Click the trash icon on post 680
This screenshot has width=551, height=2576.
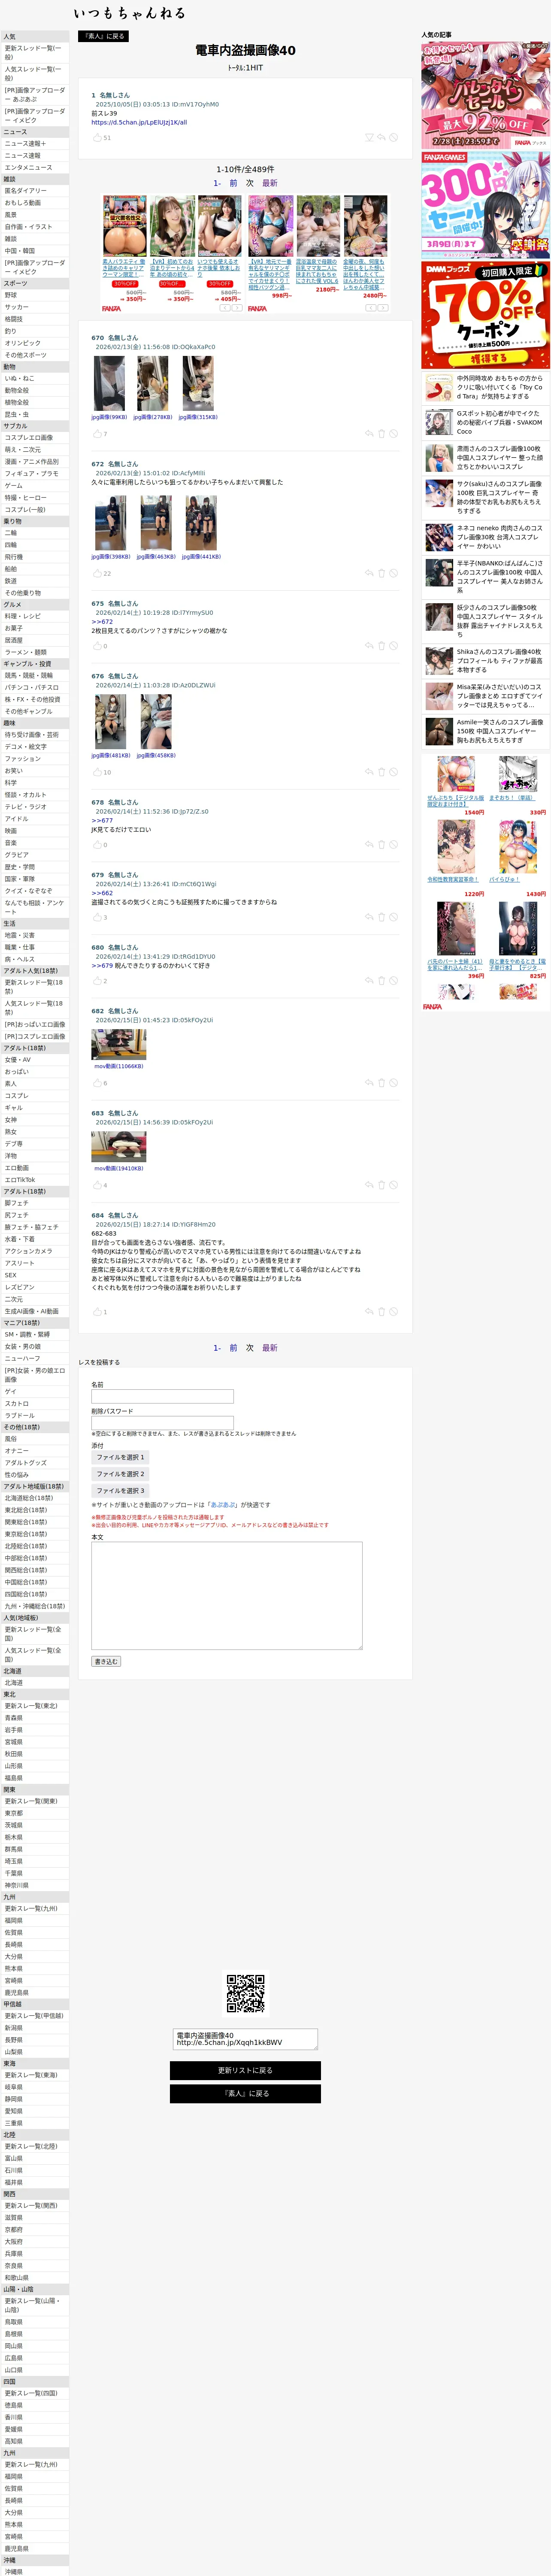381,981
